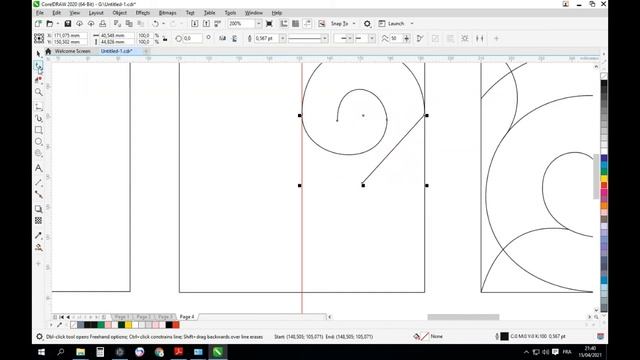Toggle the close curve button
Viewport: 640px width, 360px height.
pyautogui.click(x=420, y=38)
